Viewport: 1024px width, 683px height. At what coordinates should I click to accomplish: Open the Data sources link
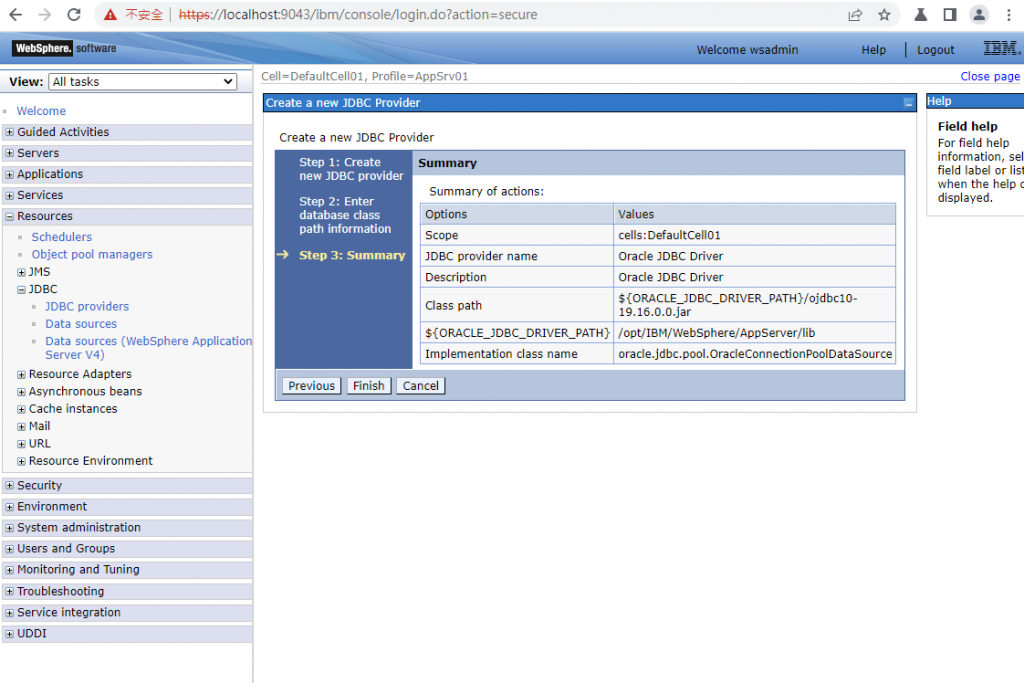click(x=81, y=324)
